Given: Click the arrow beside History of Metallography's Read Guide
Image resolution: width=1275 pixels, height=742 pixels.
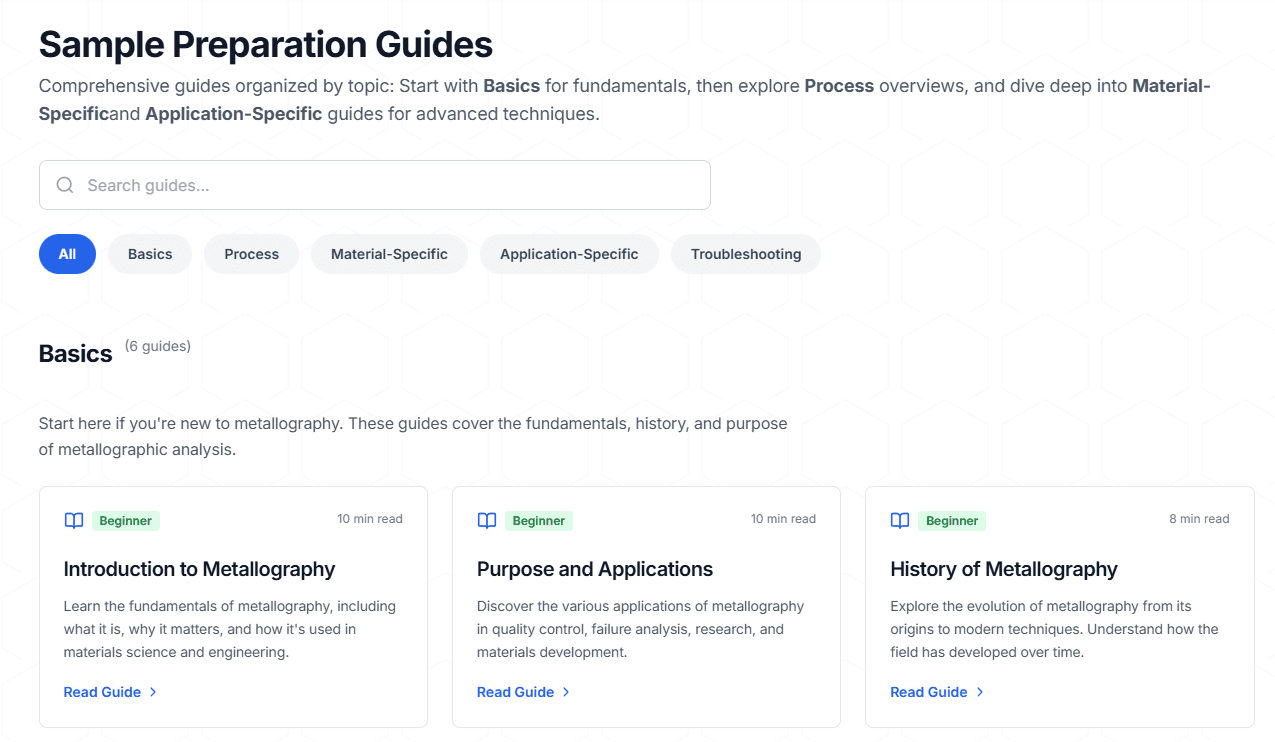Looking at the screenshot, I should [x=981, y=691].
